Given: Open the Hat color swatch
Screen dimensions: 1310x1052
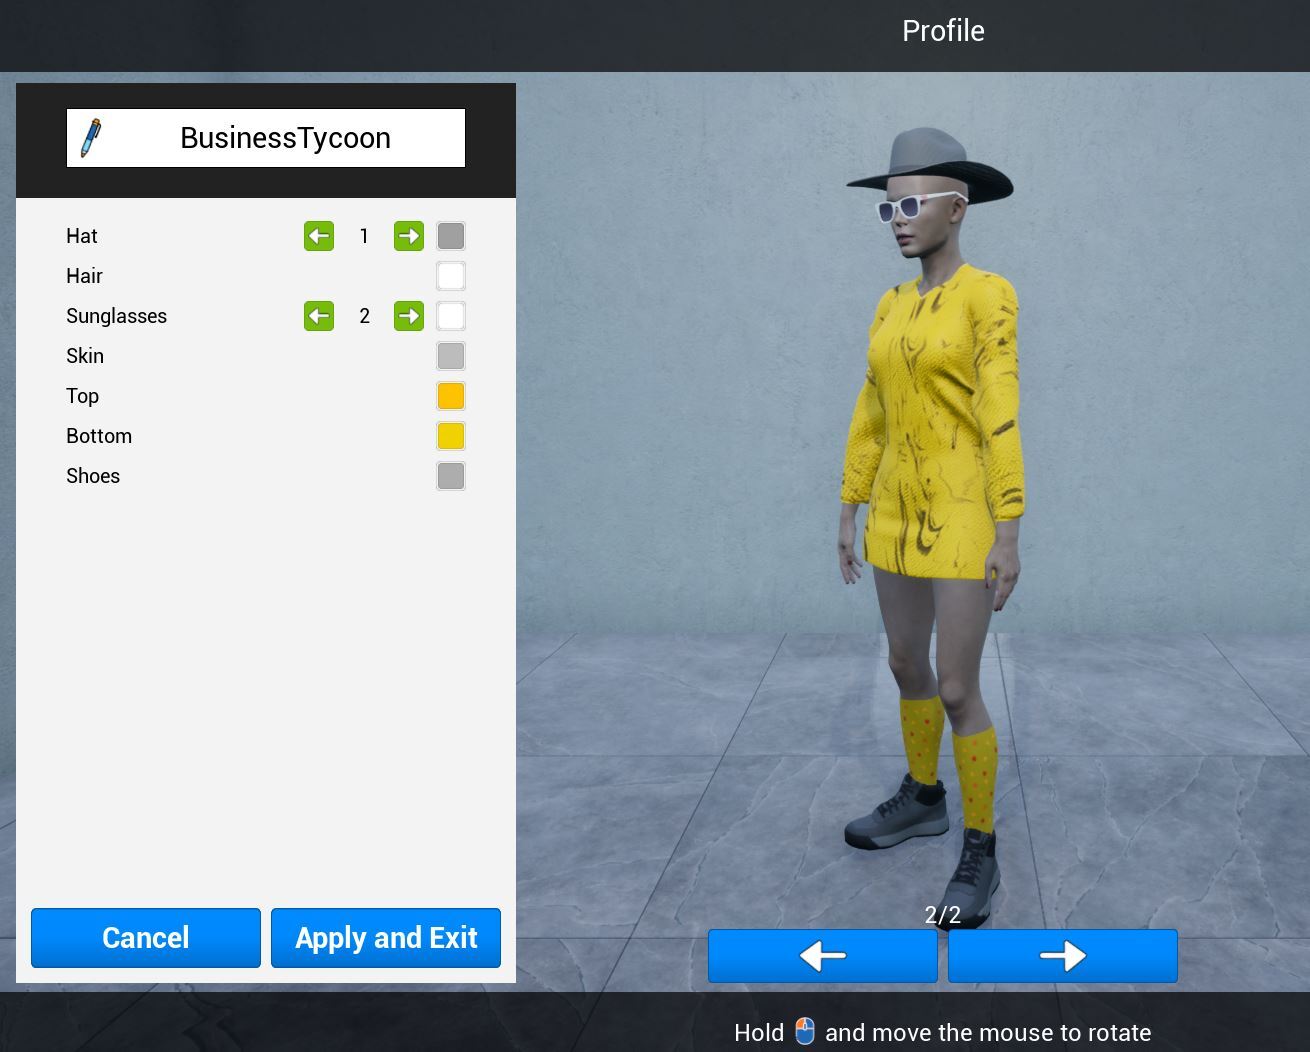Looking at the screenshot, I should pos(451,236).
